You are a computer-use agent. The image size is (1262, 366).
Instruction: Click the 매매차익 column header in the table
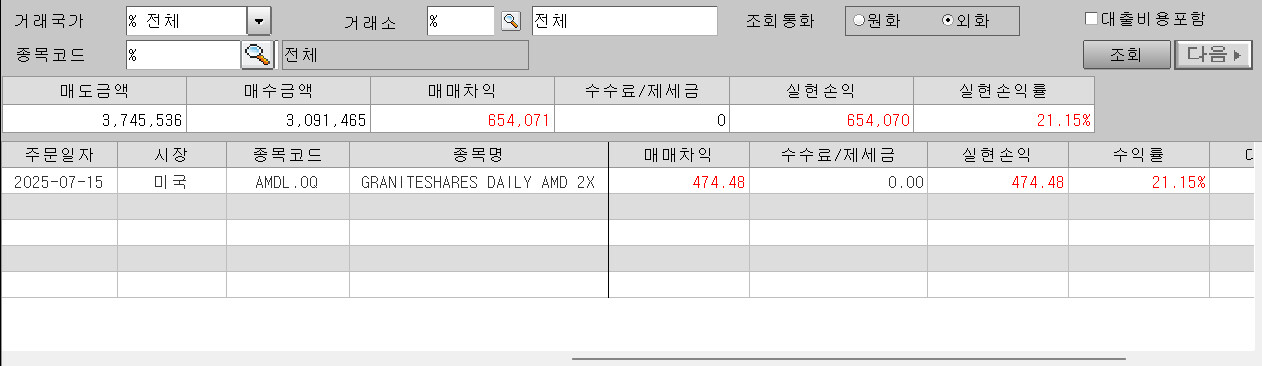tap(679, 155)
